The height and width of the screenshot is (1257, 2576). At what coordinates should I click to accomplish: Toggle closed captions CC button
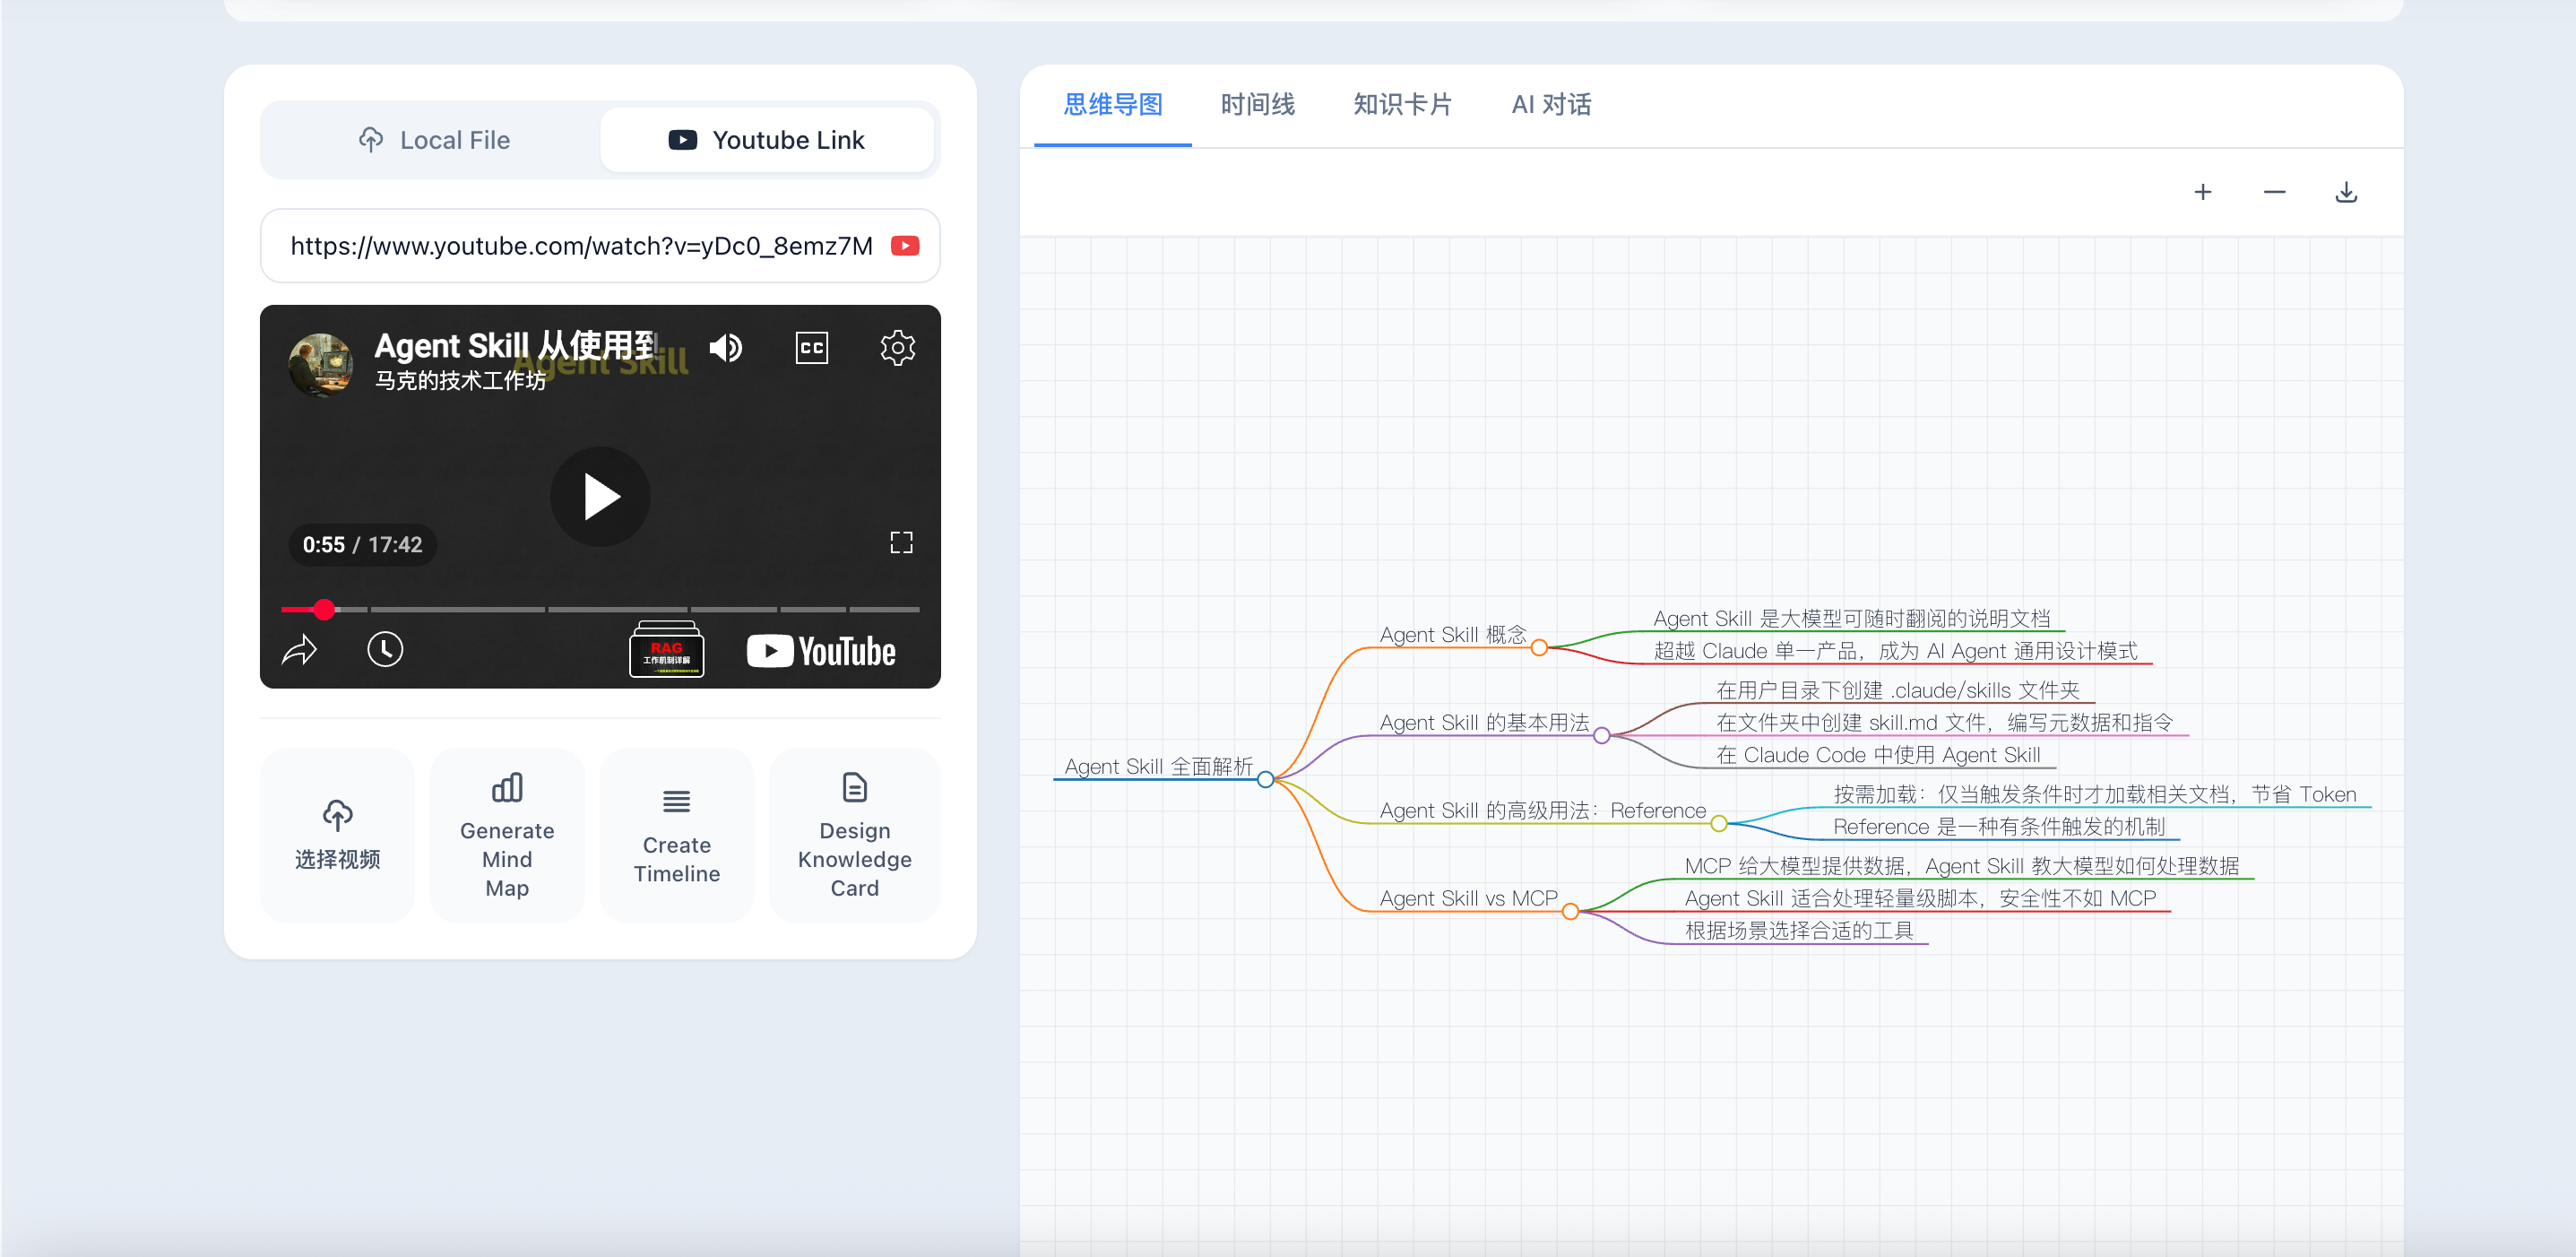(811, 348)
